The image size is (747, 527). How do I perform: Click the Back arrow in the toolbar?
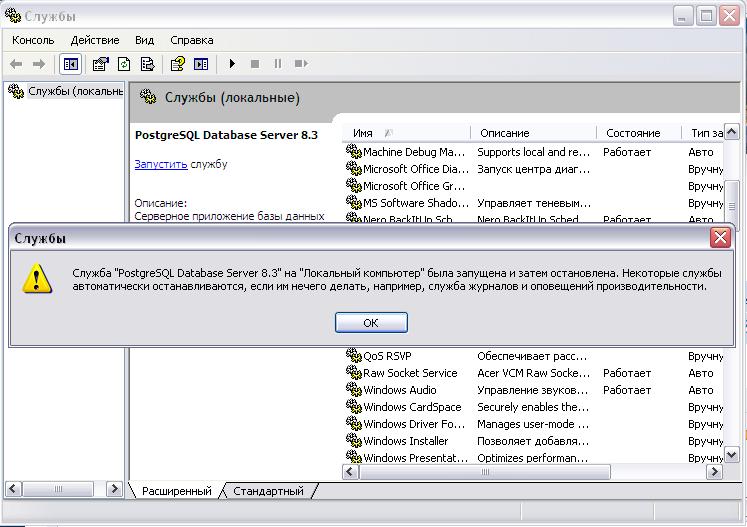(x=16, y=64)
